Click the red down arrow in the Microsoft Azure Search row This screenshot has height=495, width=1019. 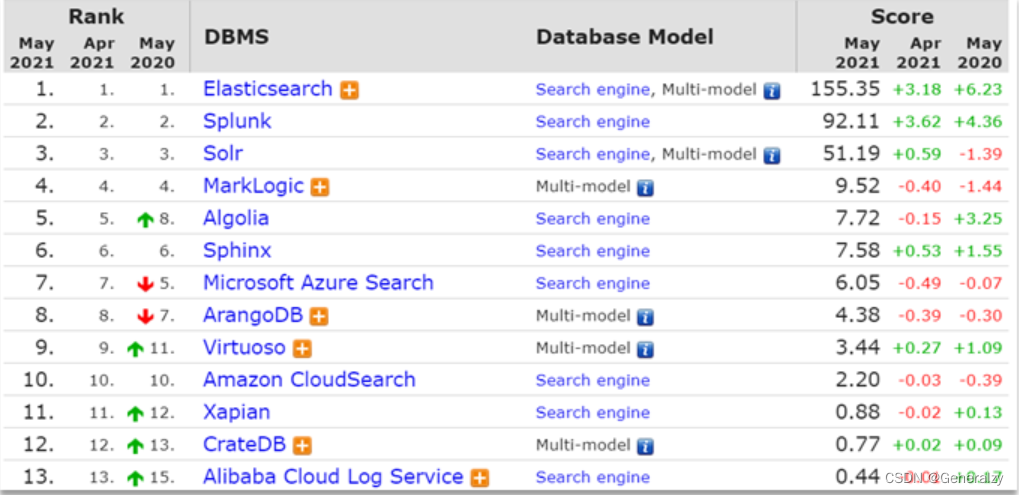tap(146, 285)
